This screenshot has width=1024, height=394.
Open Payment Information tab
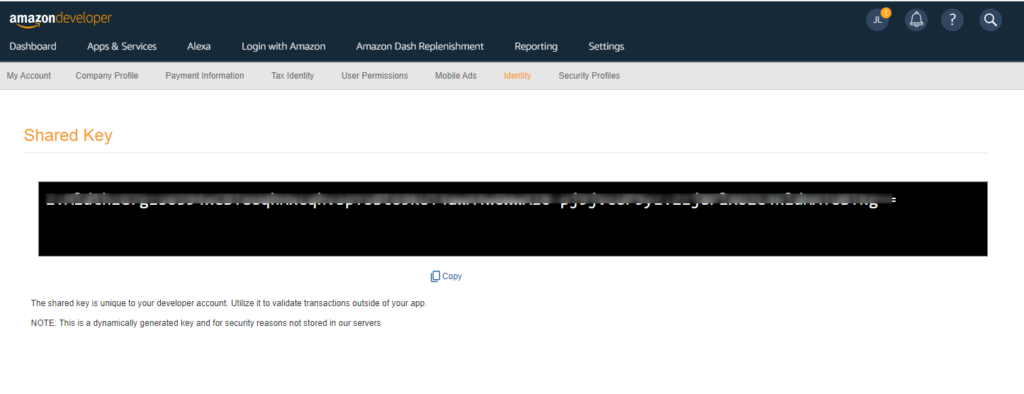[x=204, y=76]
